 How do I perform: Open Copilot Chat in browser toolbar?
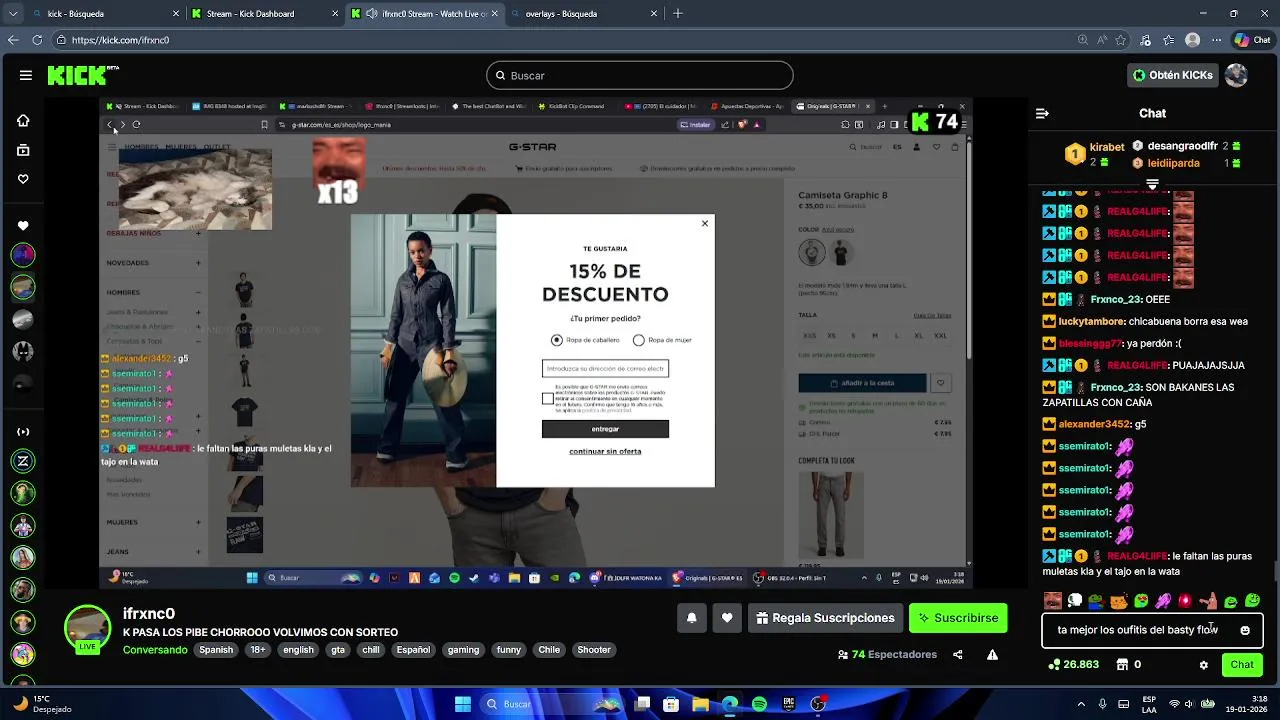[x=1254, y=40]
